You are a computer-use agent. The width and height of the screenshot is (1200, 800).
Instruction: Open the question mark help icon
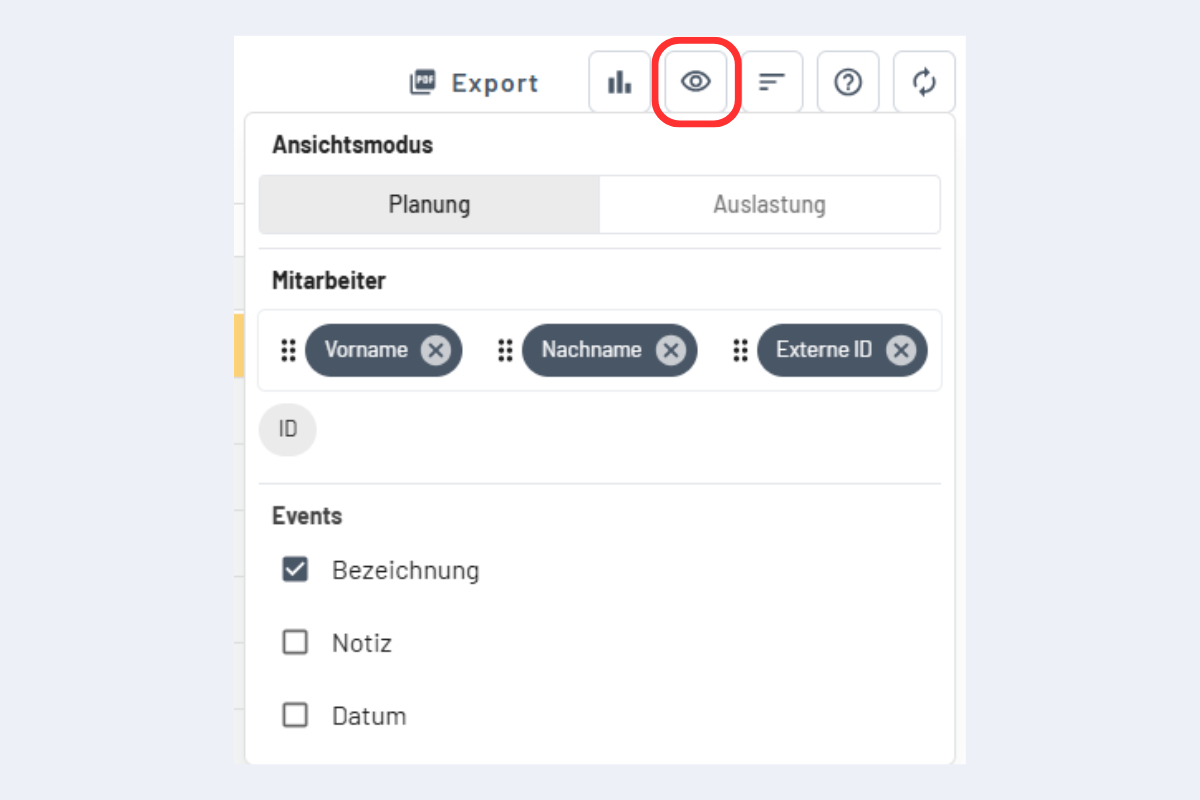(x=848, y=82)
